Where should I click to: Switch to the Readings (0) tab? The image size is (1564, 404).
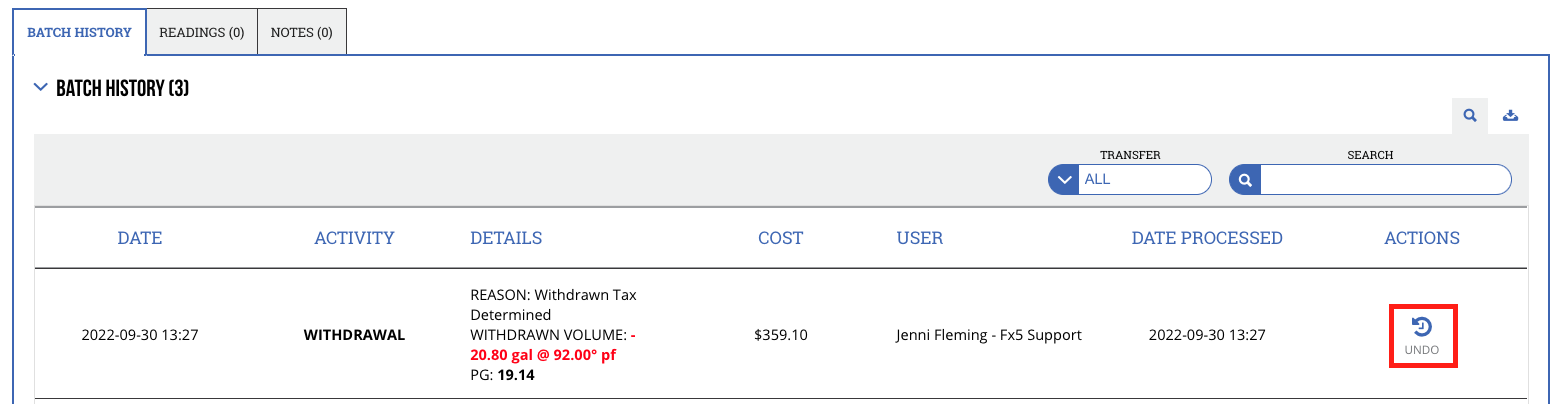click(202, 32)
